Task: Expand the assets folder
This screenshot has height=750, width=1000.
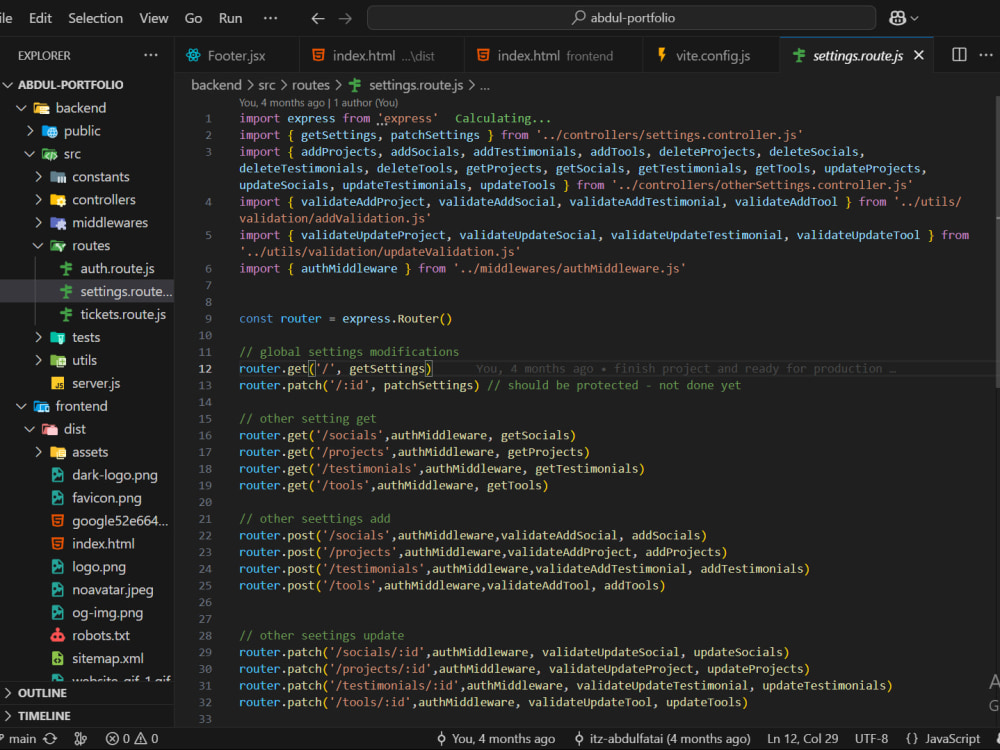Action: pyautogui.click(x=90, y=452)
